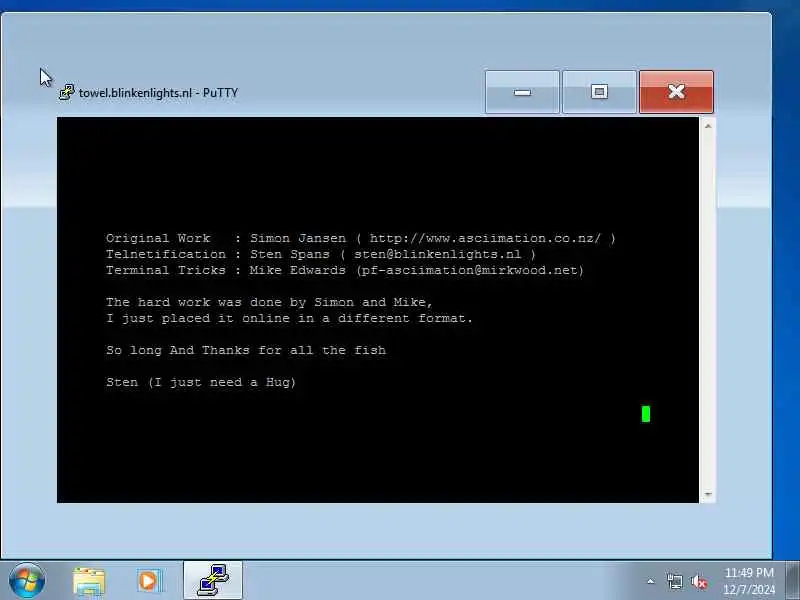Click the green terminal cursor block
The image size is (800, 600).
point(646,414)
